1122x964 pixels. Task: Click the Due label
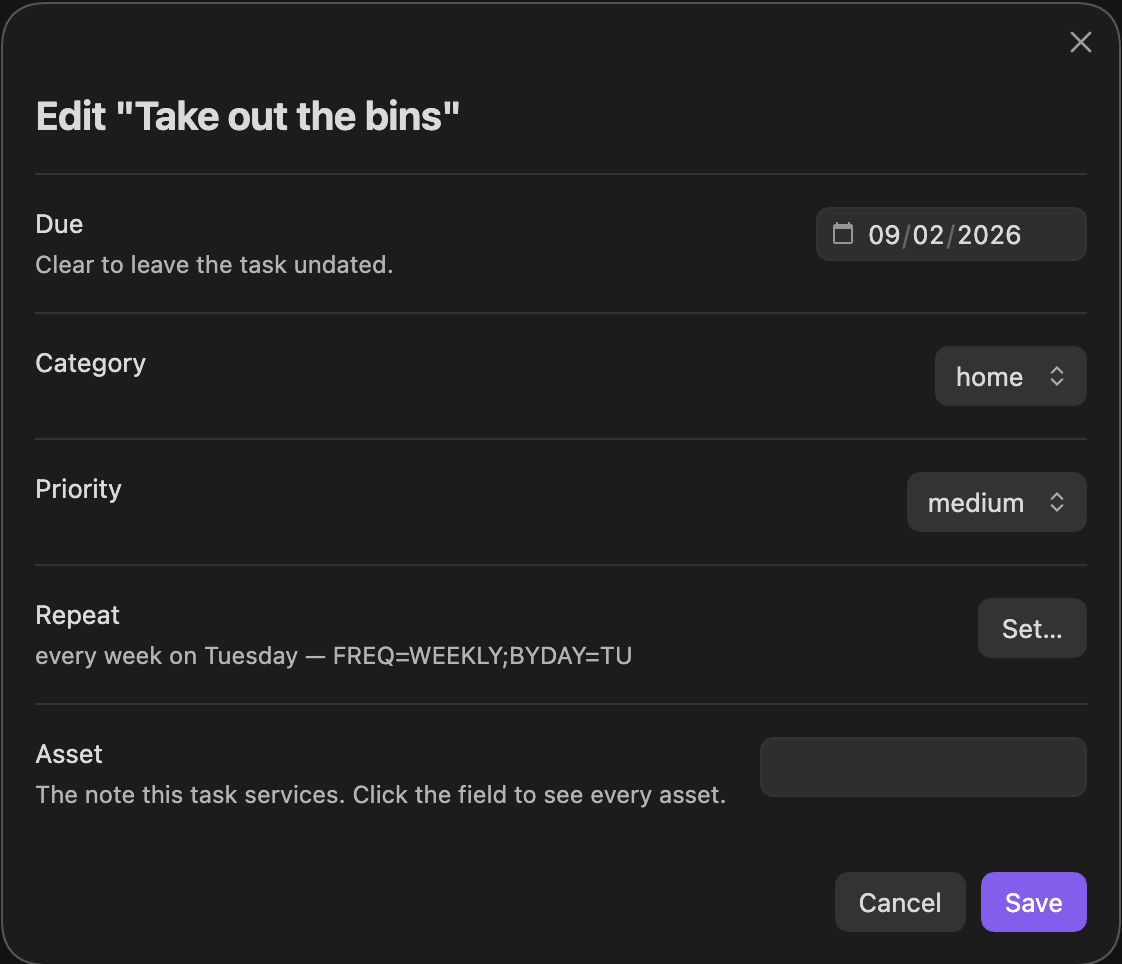click(x=59, y=224)
